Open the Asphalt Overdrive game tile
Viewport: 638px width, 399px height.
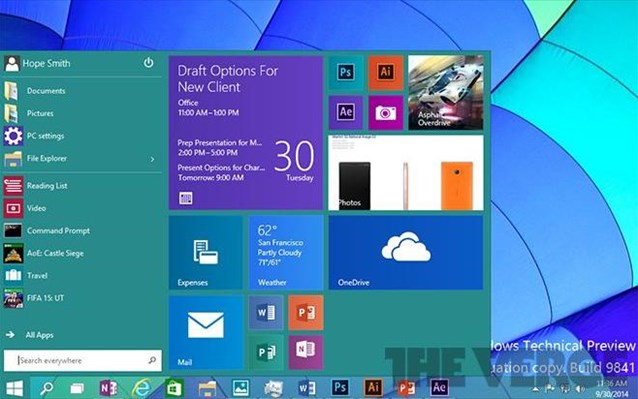pyautogui.click(x=446, y=93)
